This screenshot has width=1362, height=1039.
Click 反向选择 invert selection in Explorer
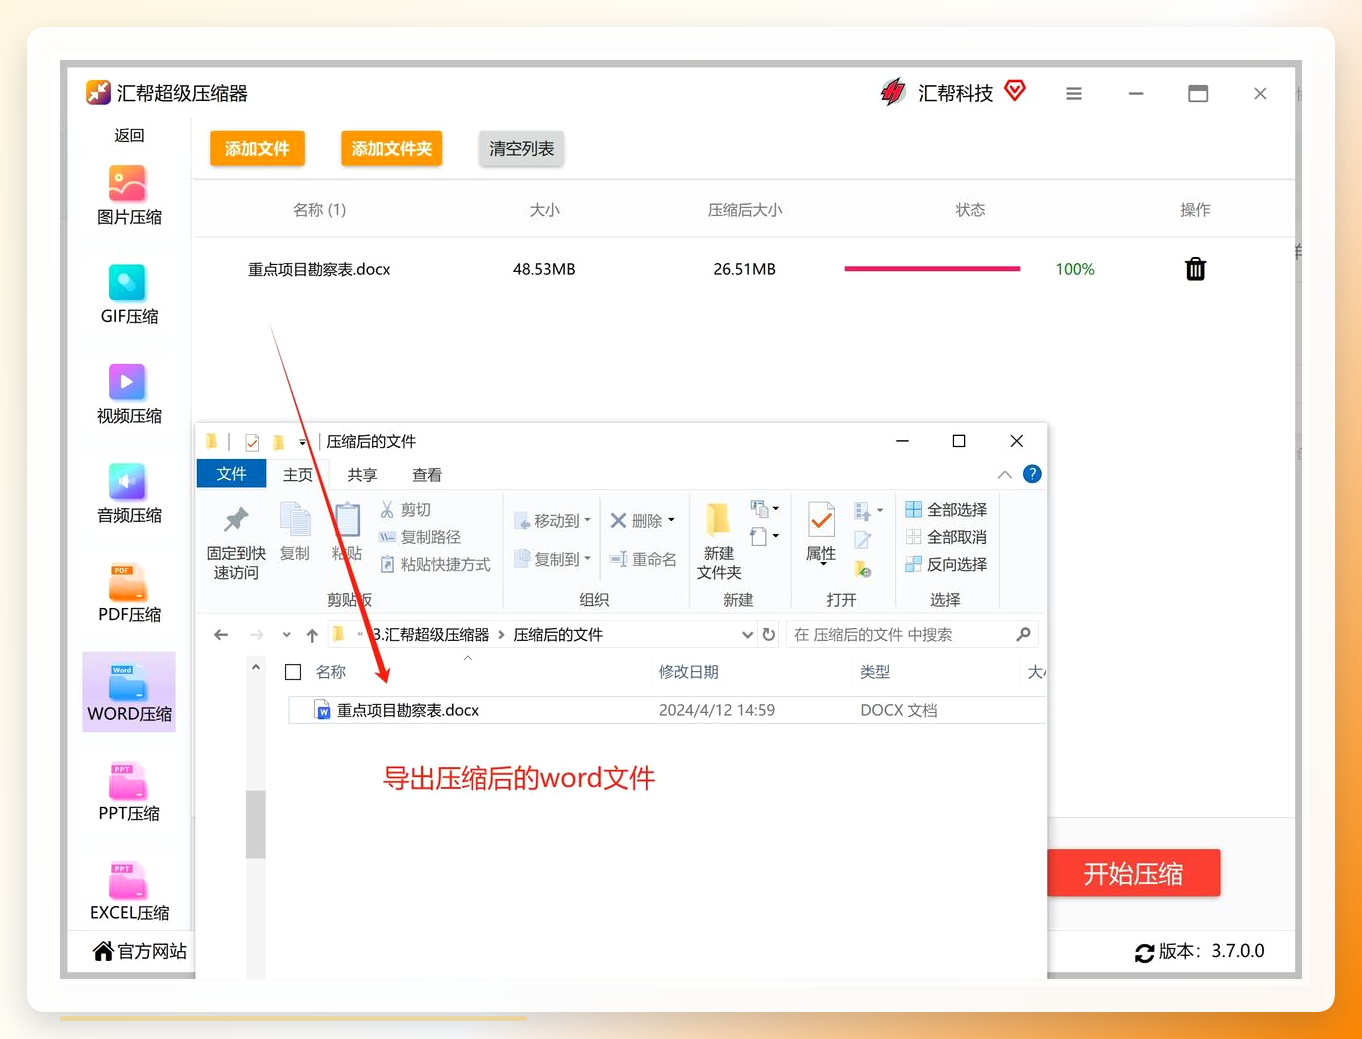[946, 564]
